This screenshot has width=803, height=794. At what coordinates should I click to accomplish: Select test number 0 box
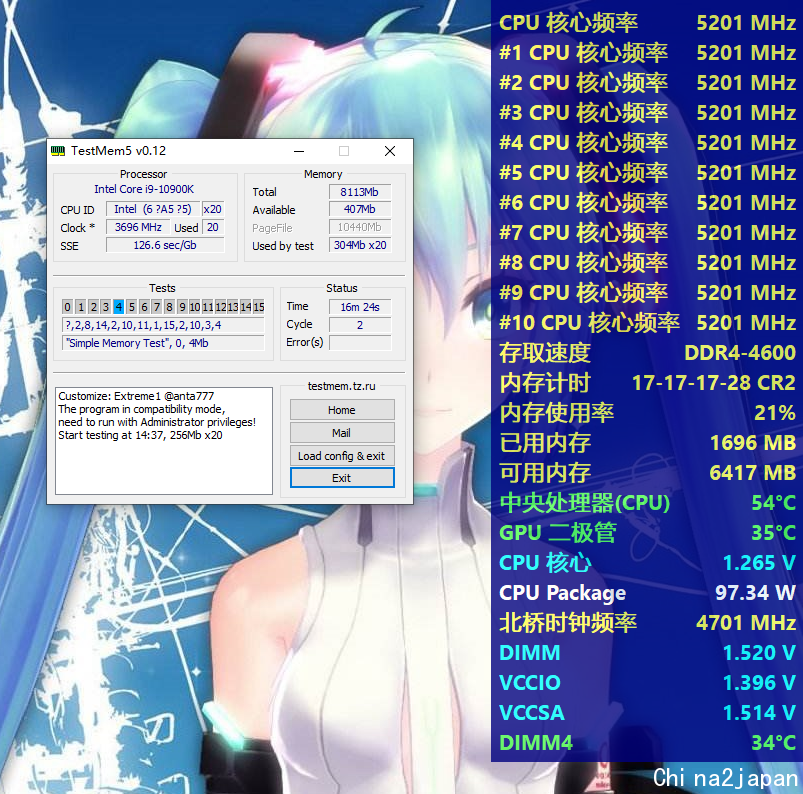67,307
